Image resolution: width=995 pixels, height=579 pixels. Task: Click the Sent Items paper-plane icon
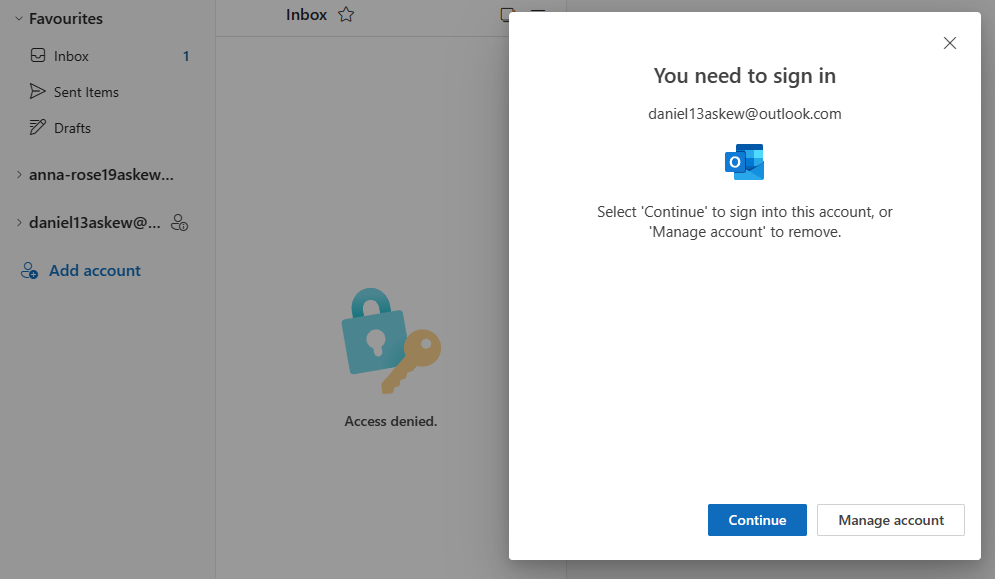pos(37,91)
